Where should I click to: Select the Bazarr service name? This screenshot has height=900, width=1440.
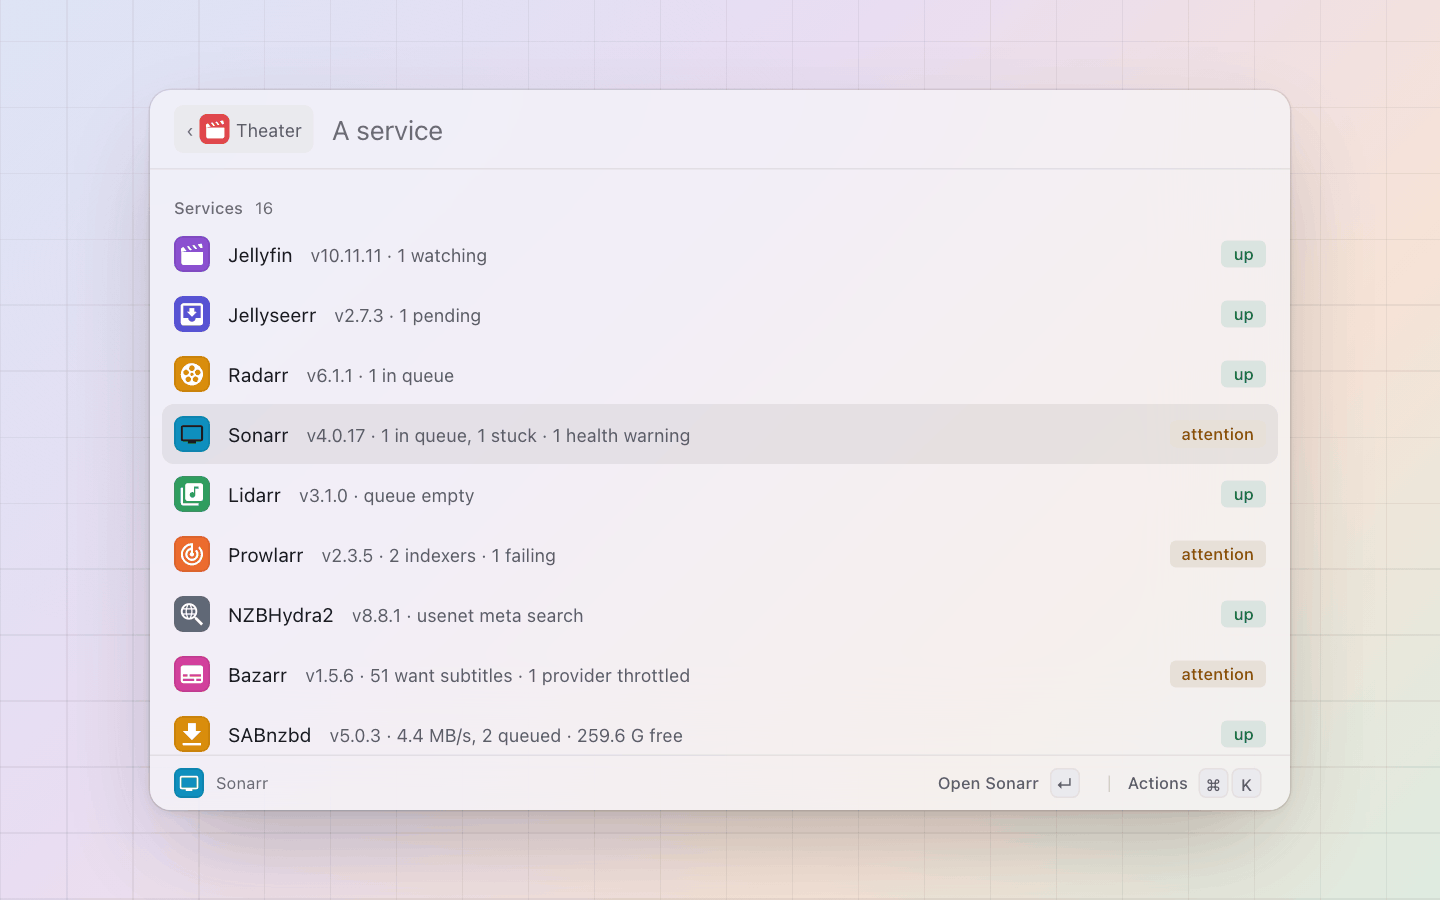pos(257,675)
